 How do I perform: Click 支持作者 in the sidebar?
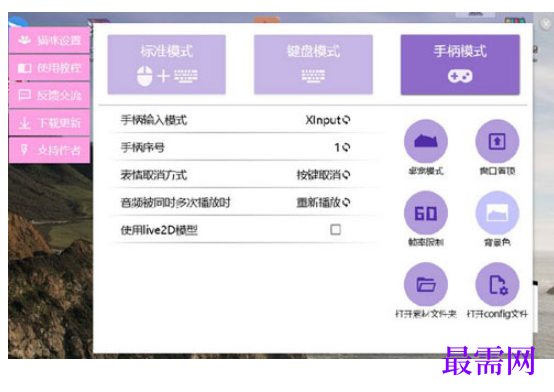point(49,150)
